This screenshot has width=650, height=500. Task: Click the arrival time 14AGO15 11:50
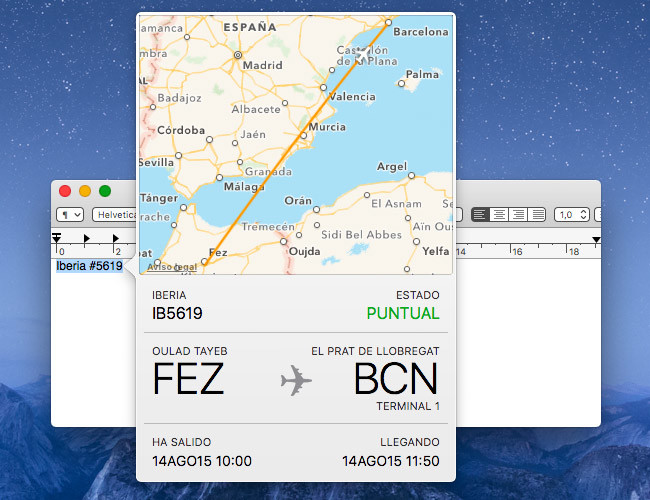tap(391, 461)
